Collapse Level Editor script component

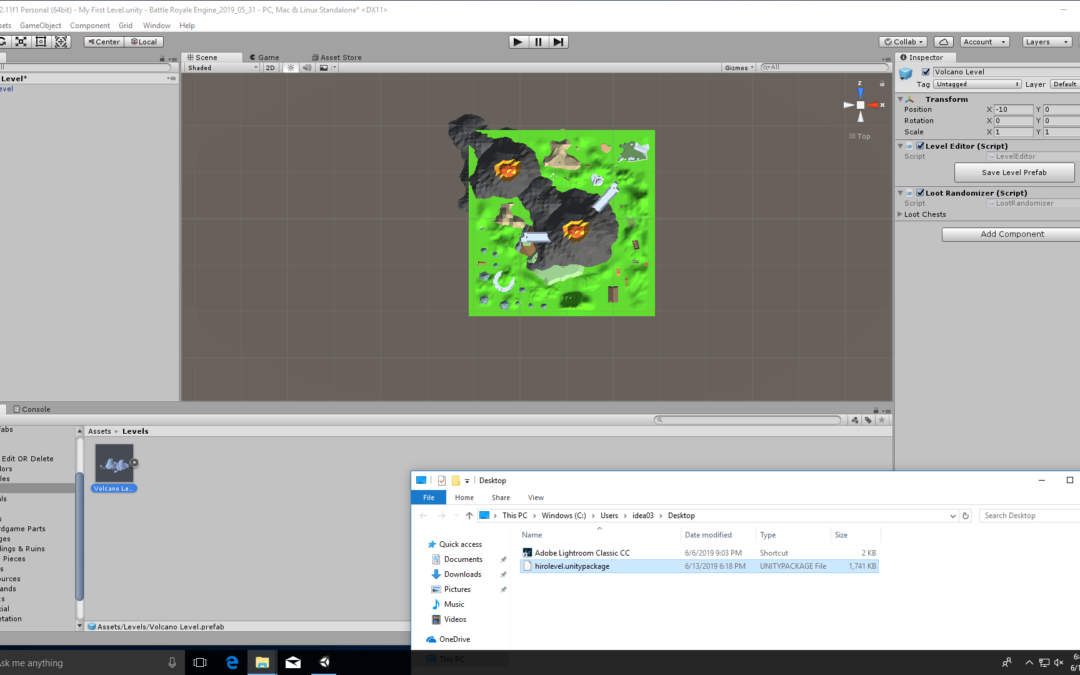coord(900,146)
